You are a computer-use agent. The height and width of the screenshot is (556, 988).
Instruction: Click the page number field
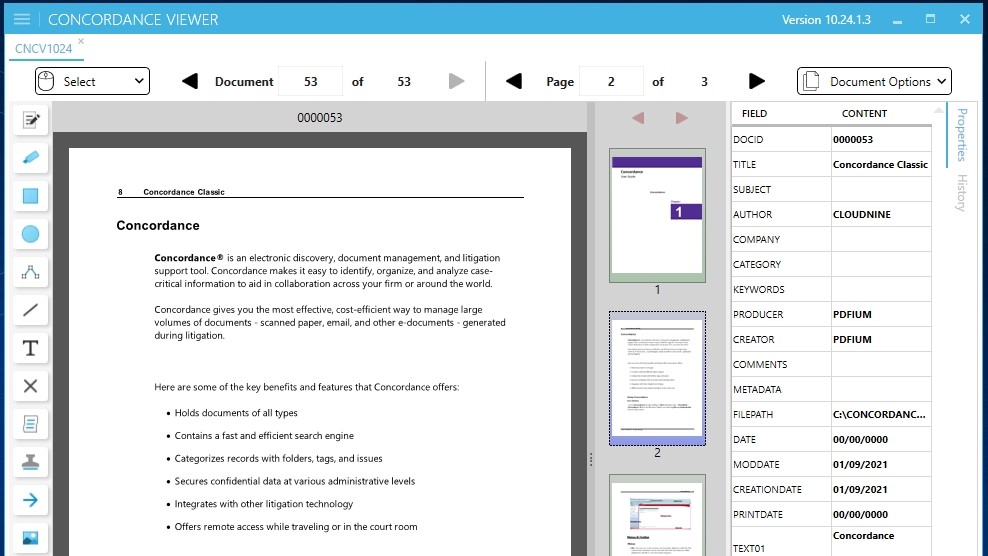click(611, 81)
